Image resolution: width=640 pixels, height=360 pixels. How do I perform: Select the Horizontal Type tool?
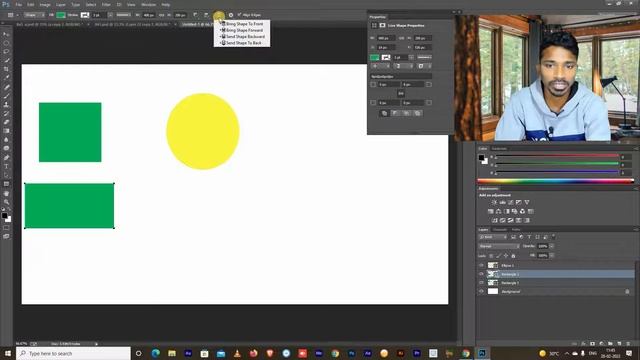(x=6, y=166)
